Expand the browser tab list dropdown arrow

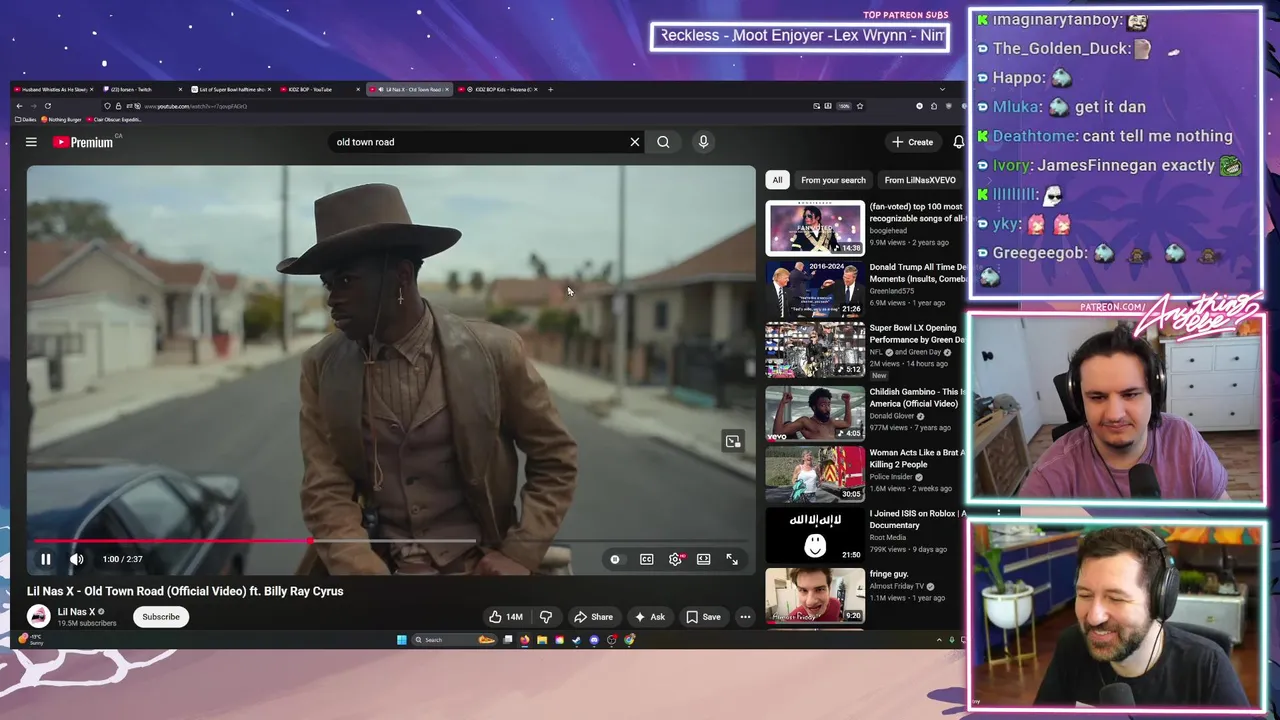coord(942,89)
